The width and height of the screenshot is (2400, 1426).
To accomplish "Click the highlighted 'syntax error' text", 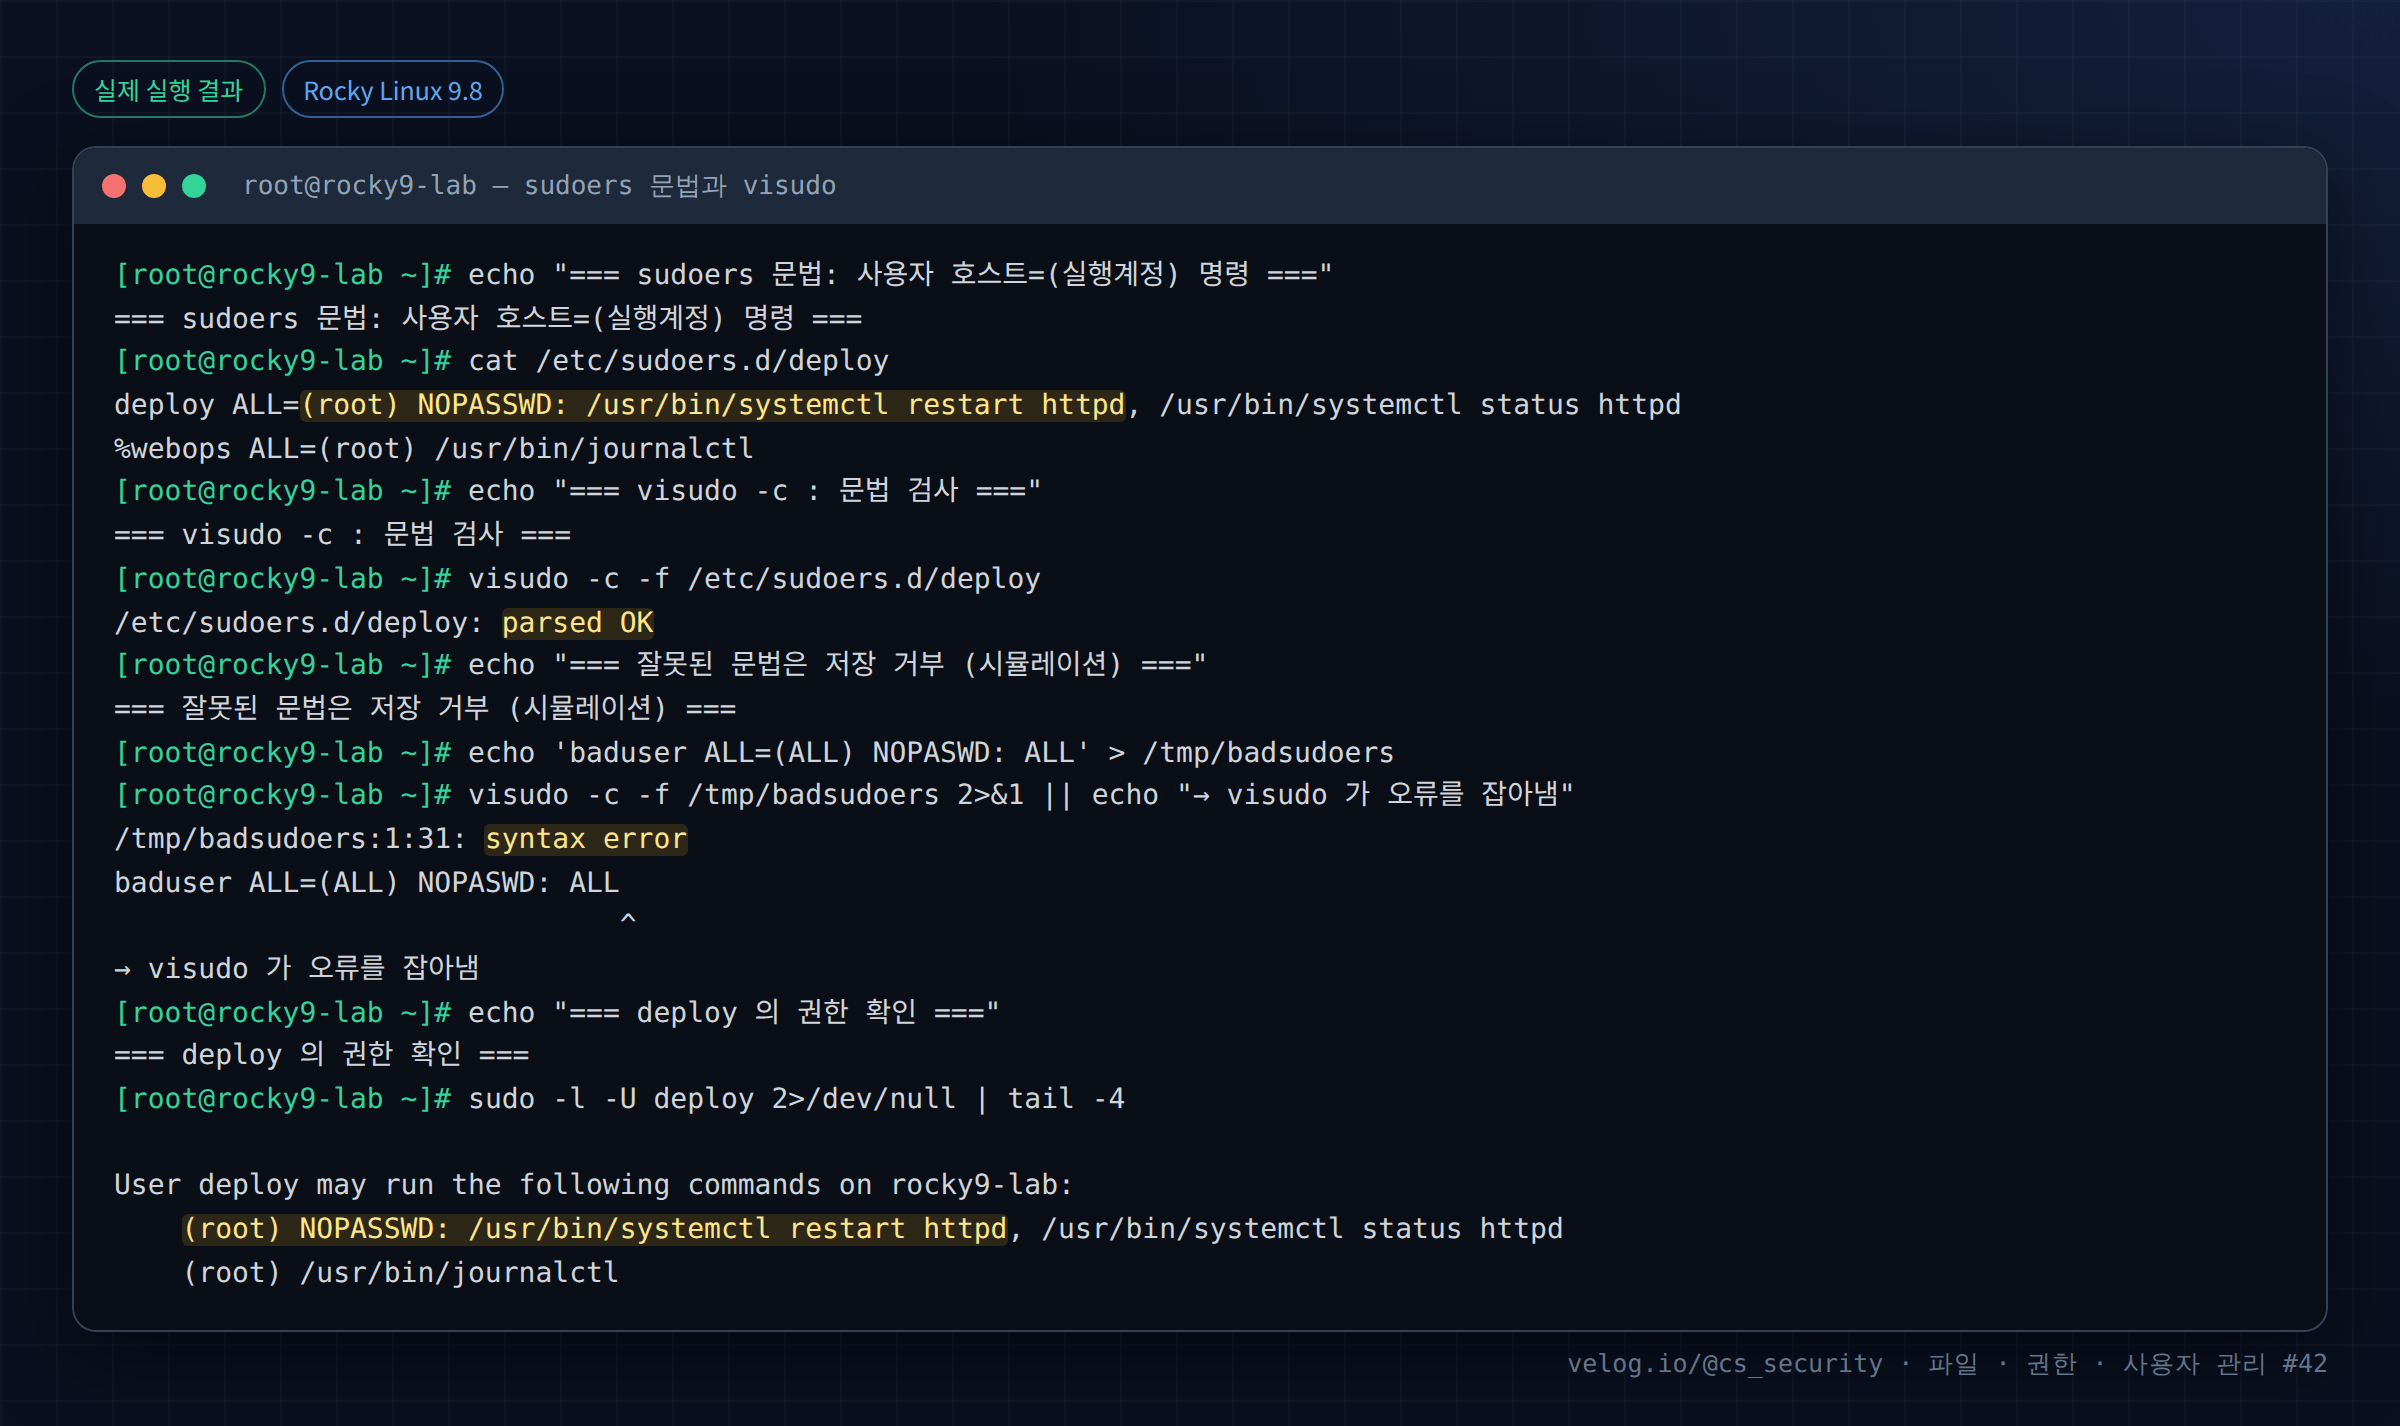I will click(x=586, y=839).
